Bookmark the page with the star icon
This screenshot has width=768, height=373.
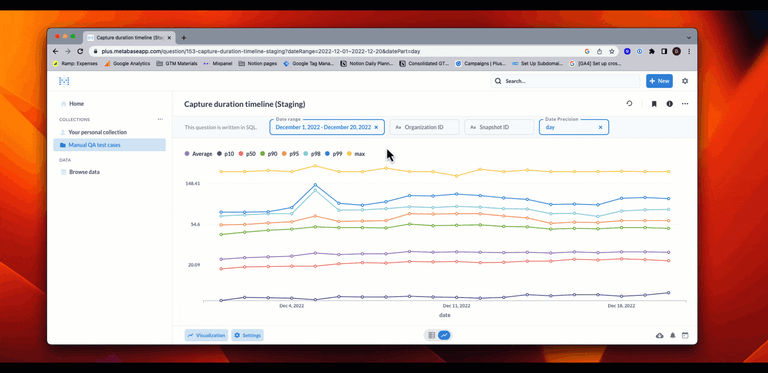point(612,51)
